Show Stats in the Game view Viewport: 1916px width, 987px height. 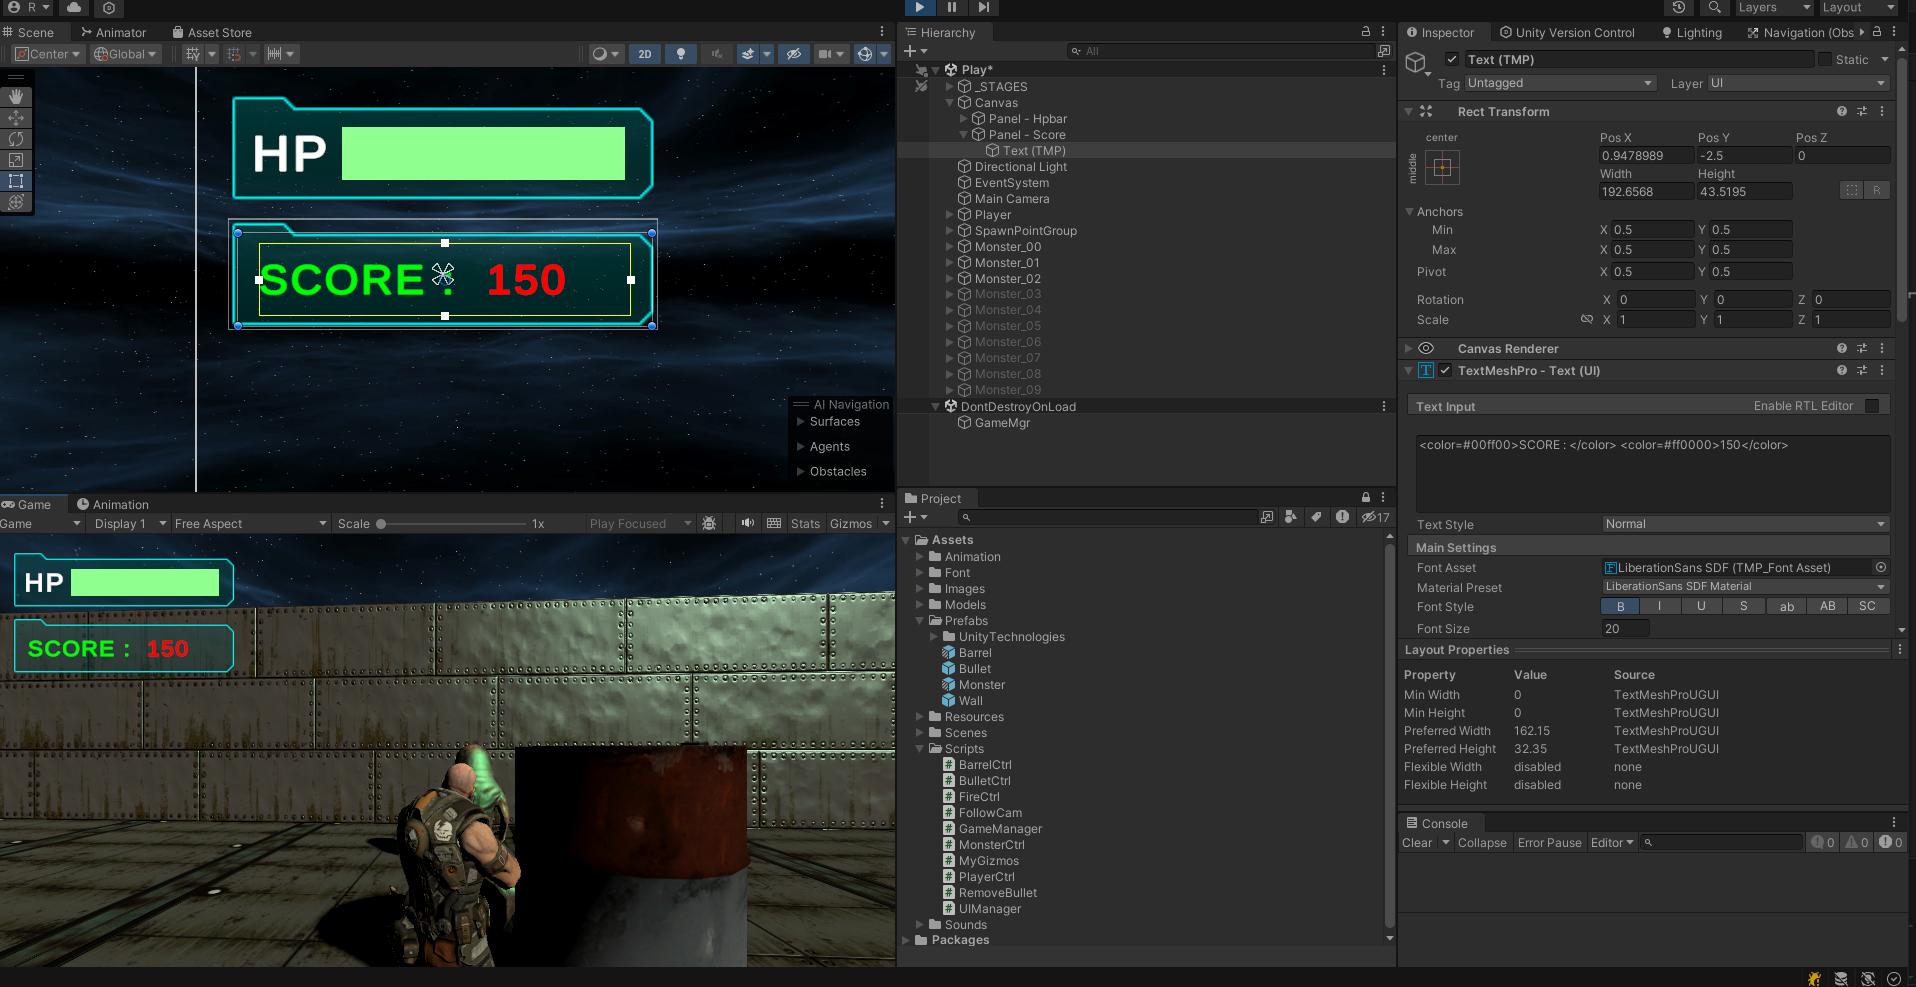(x=805, y=523)
